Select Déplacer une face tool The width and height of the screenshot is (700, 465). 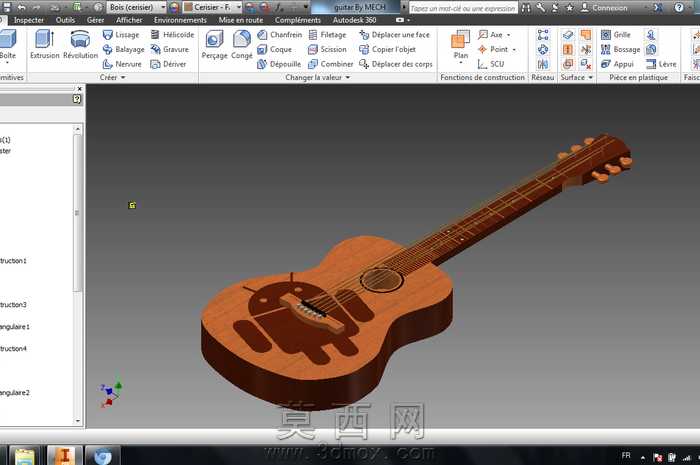pyautogui.click(x=395, y=34)
